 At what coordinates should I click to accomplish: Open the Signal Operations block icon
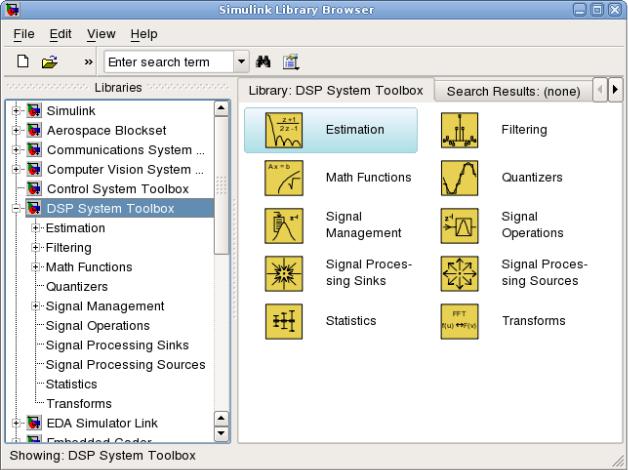pyautogui.click(x=459, y=226)
